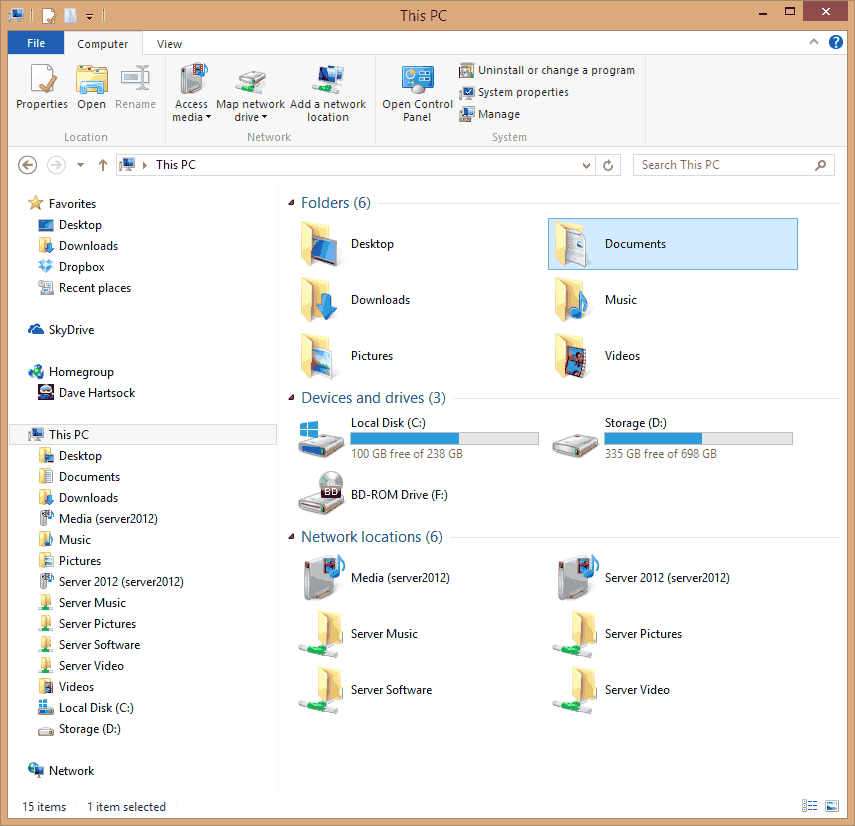The height and width of the screenshot is (826, 855).
Task: Click Add a network location
Action: point(328,93)
